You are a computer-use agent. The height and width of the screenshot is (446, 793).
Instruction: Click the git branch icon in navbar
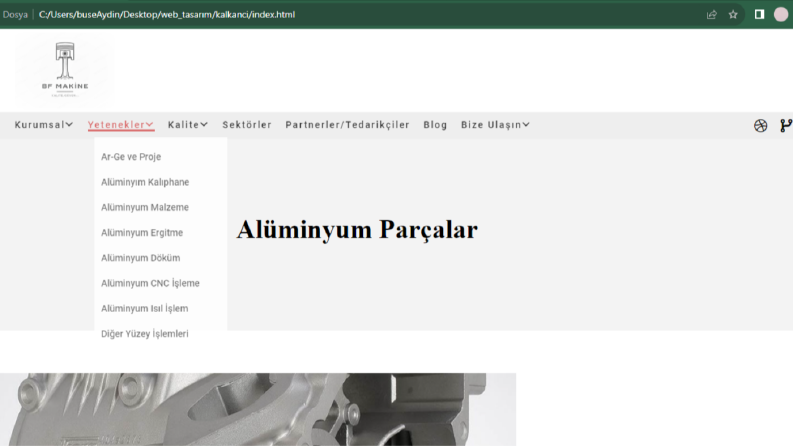[x=786, y=125]
